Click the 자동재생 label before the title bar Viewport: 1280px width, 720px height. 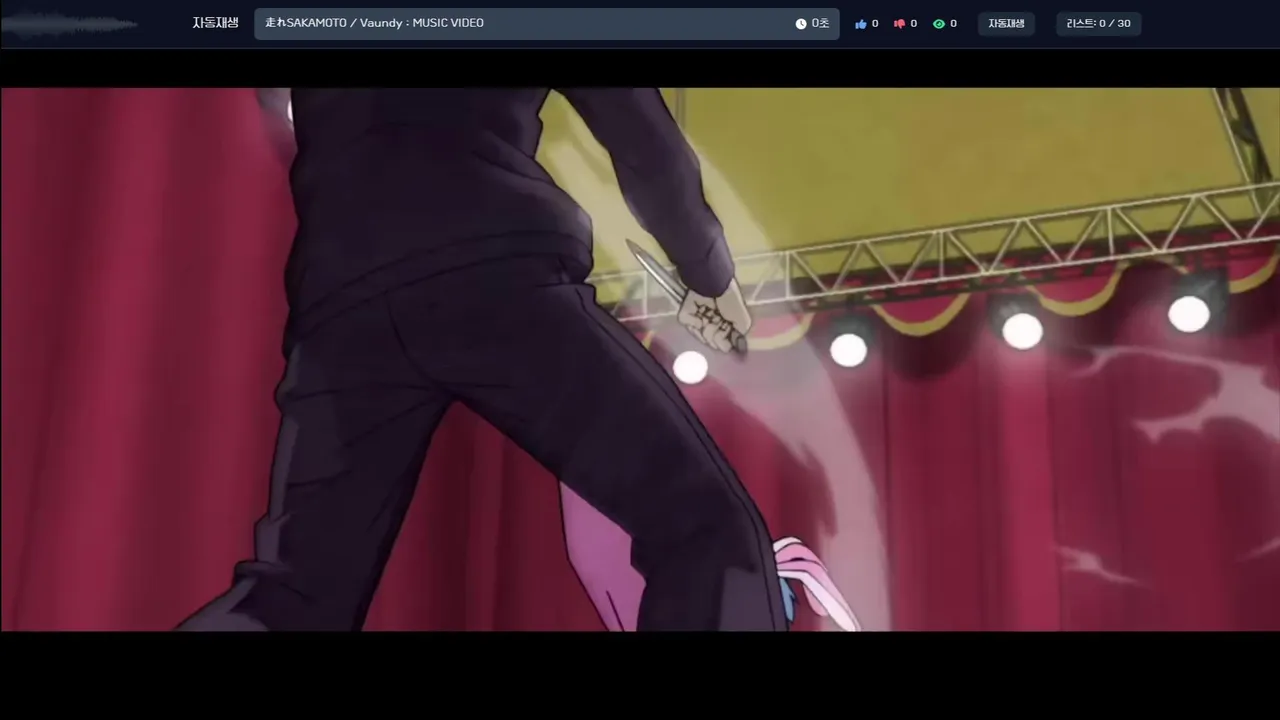pos(216,23)
